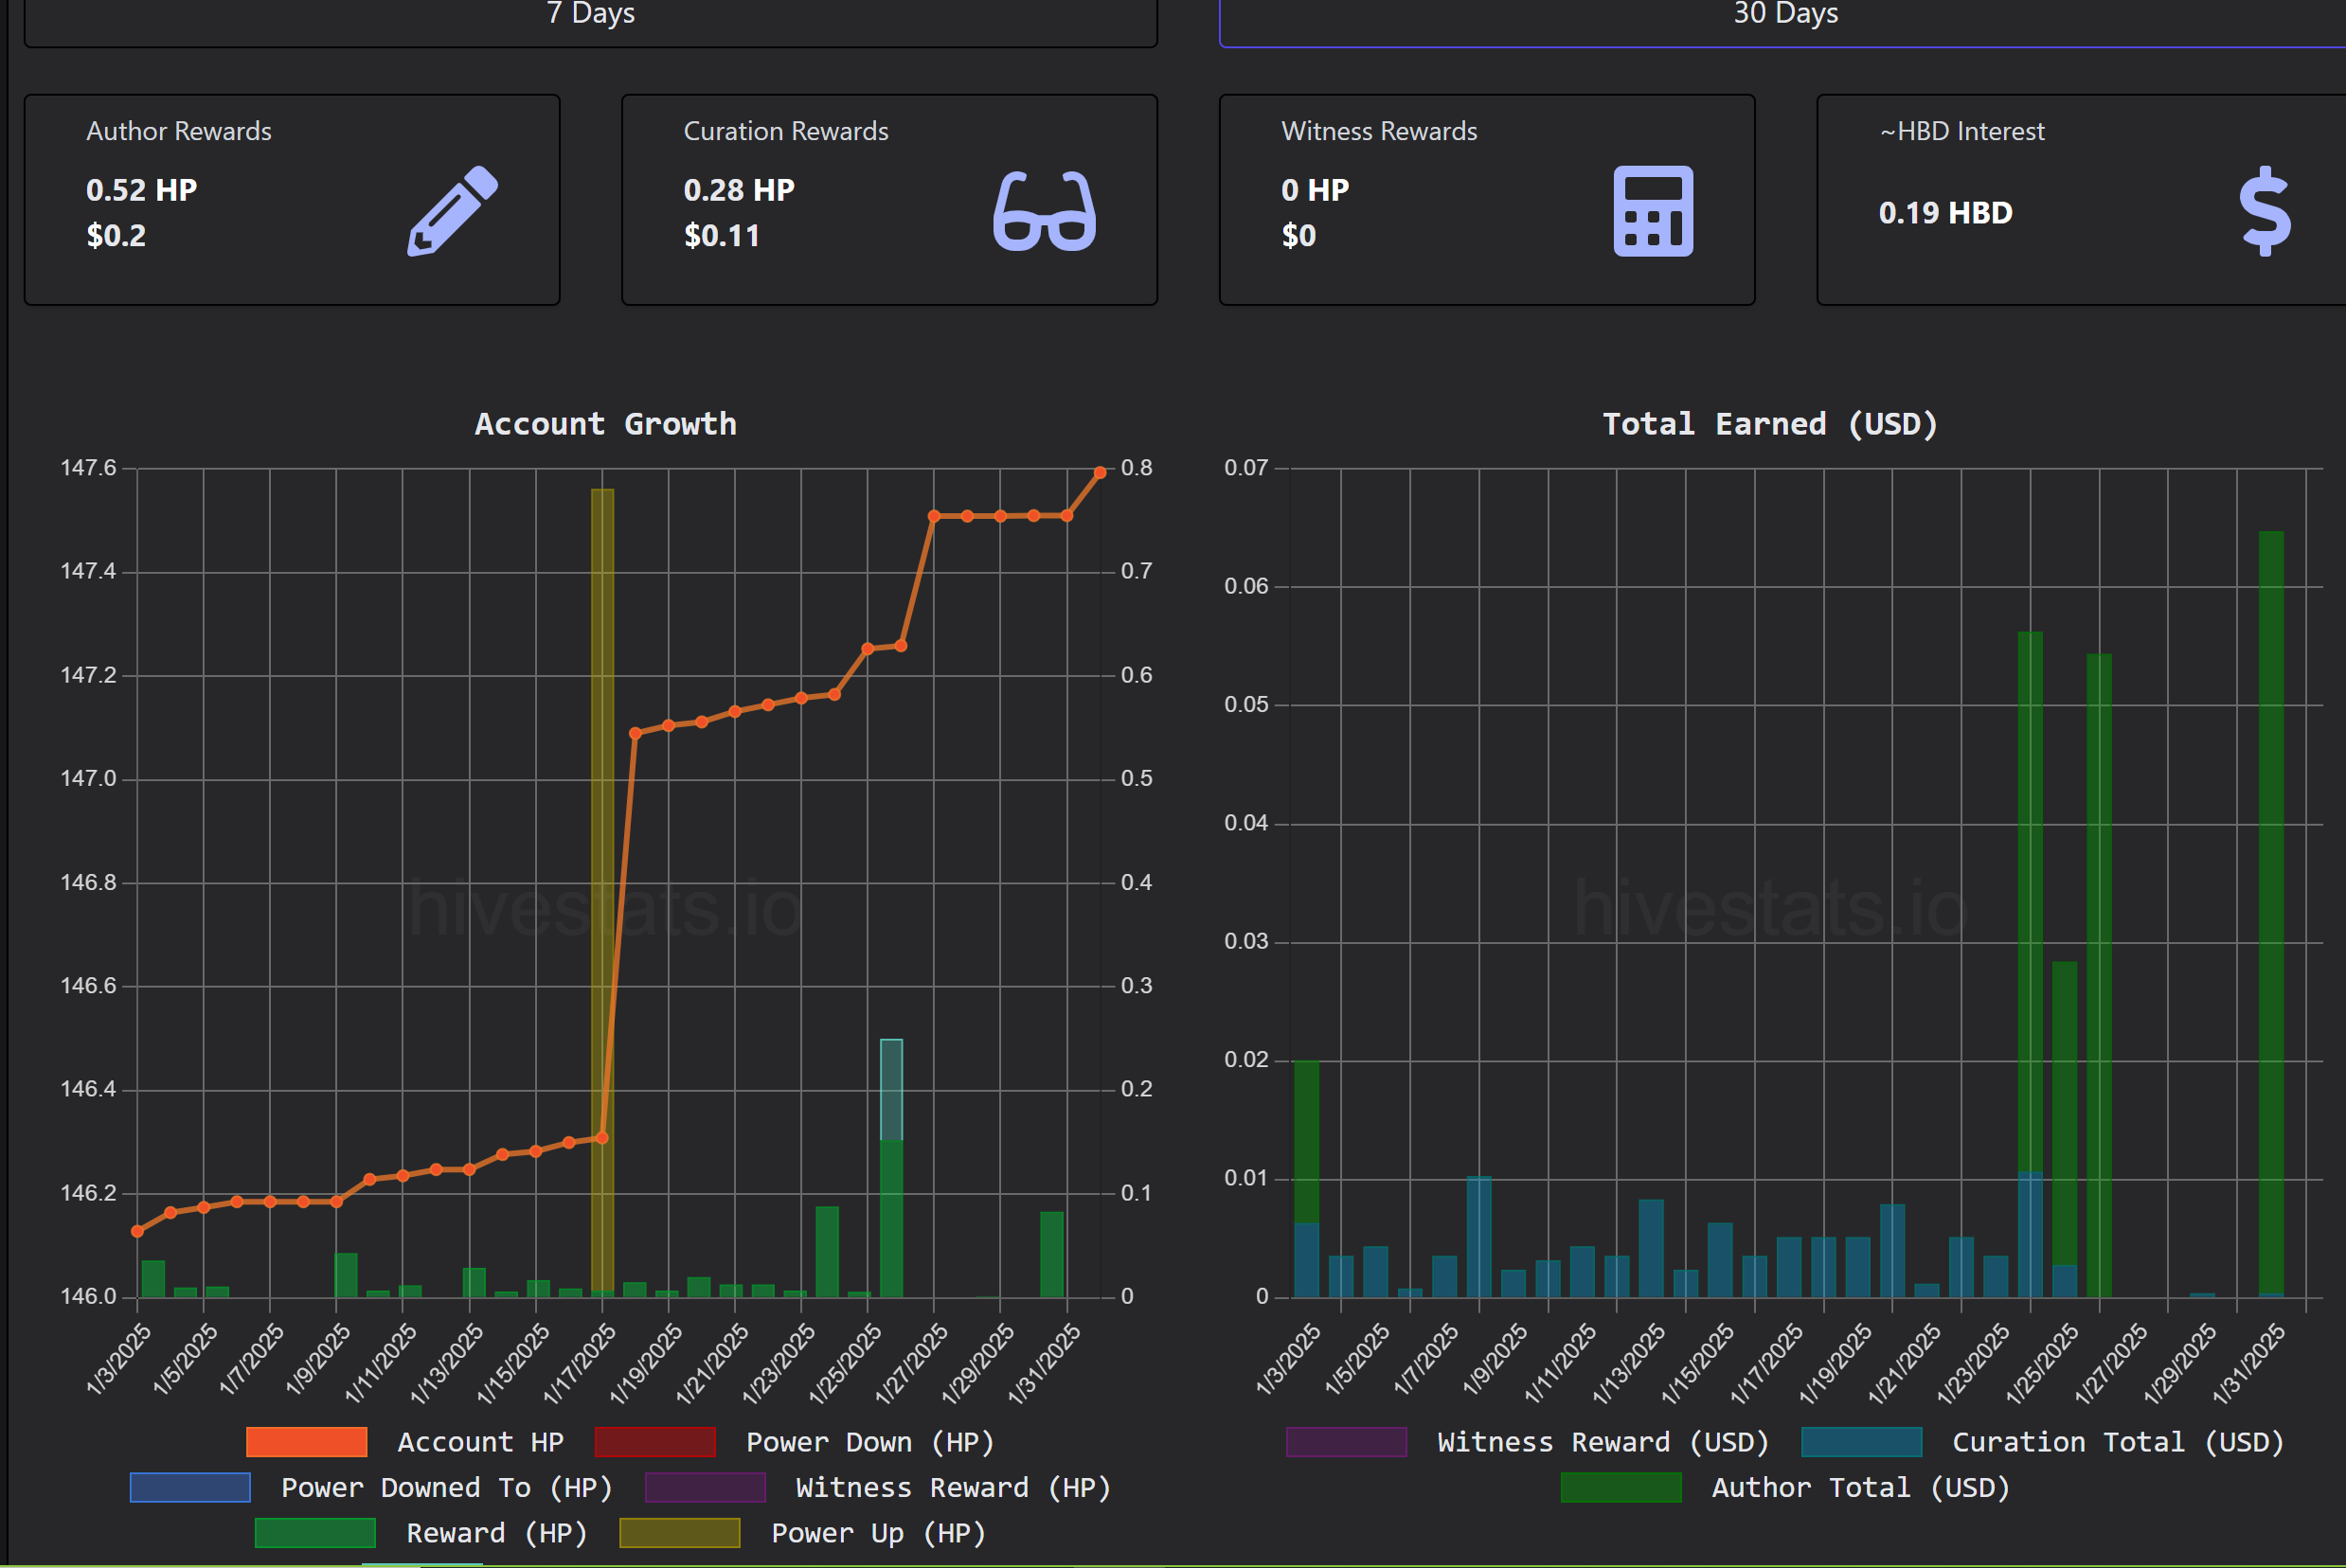
Task: Click the Power Downed To (HP) legend label
Action: (447, 1487)
